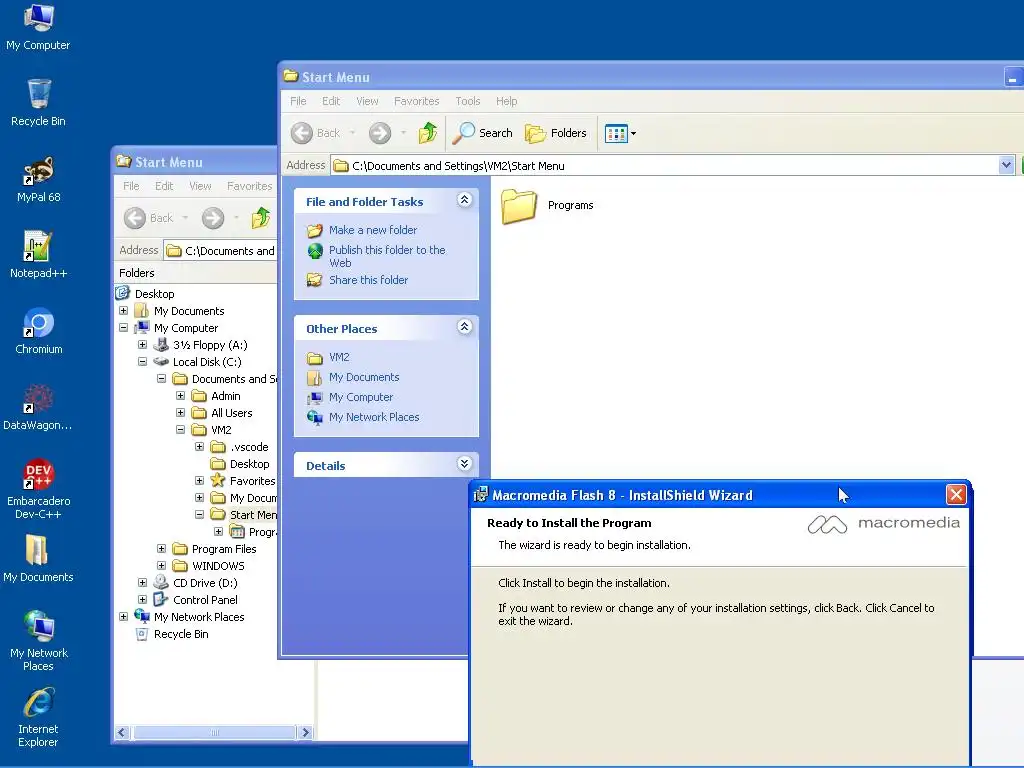Select the VM2 folder in the tree
1024x768 pixels.
click(x=221, y=430)
